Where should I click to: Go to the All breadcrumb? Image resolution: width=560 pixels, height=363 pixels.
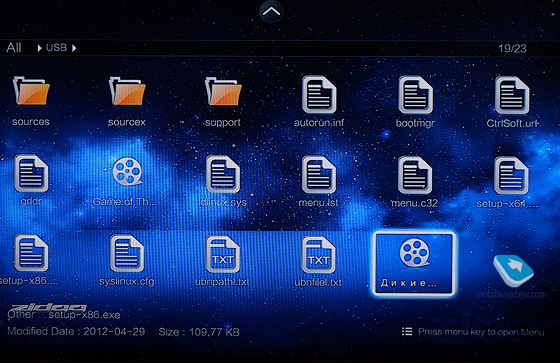pos(14,48)
